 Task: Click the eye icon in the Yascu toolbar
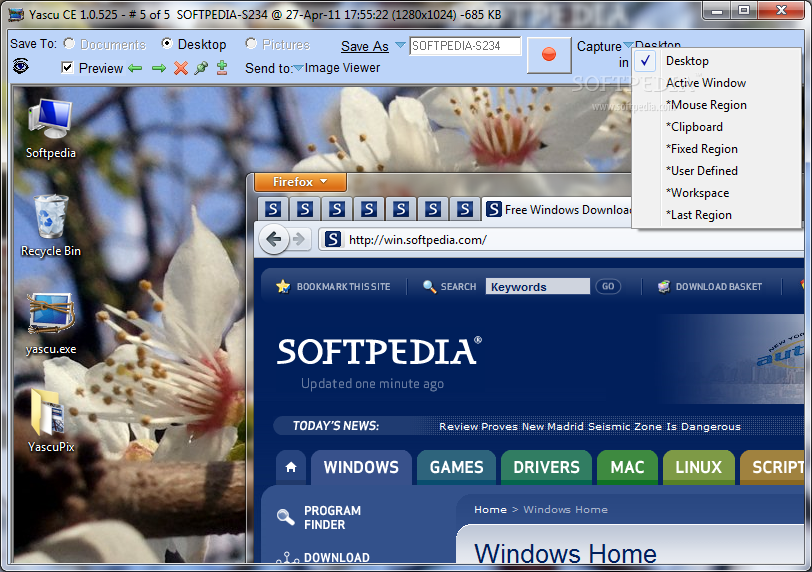click(x=20, y=66)
